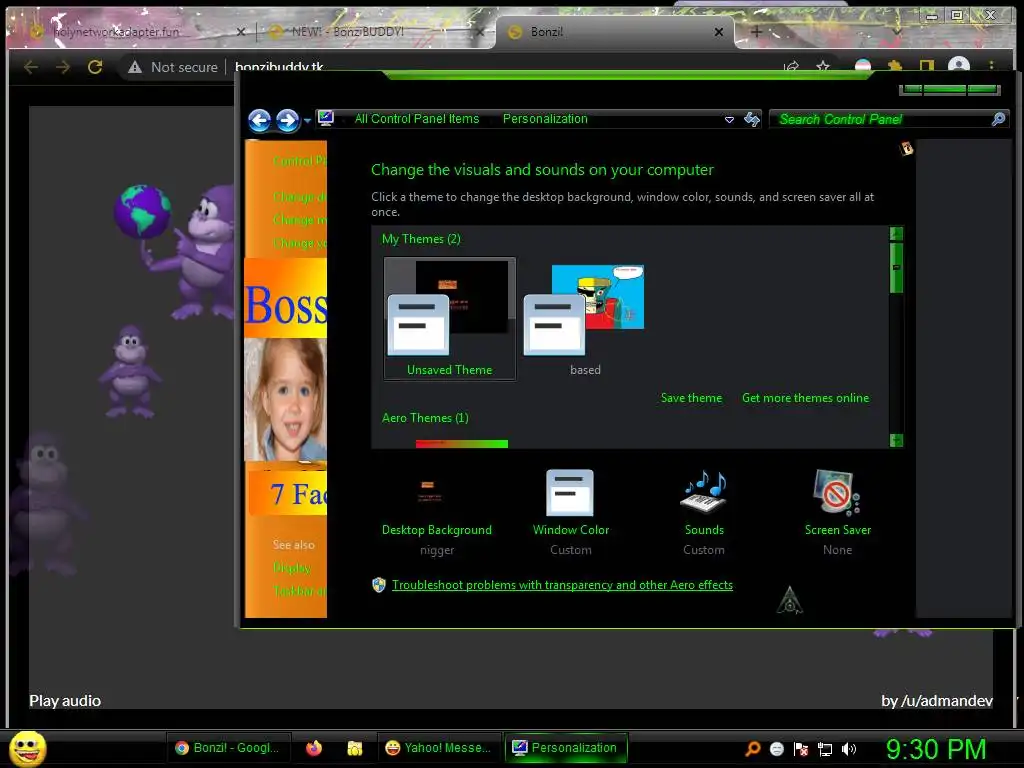This screenshot has height=768, width=1024.
Task: Click the My Themes (2) heading
Action: 421,239
